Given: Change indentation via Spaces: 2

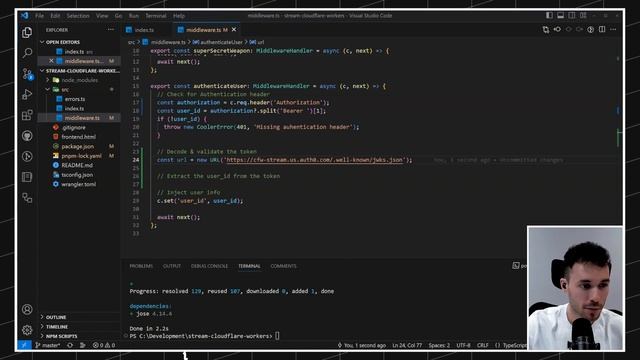Looking at the screenshot, I should 439,345.
